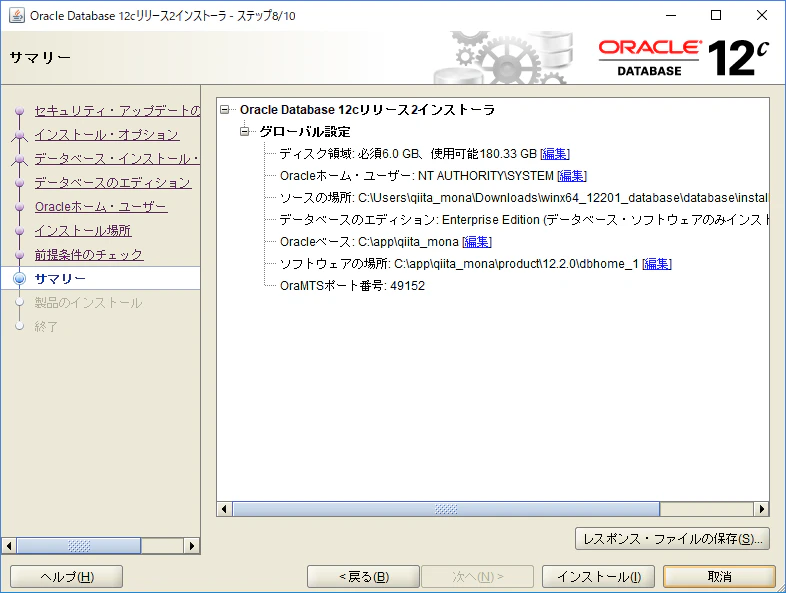The image size is (786, 593).
Task: Open the セキュリティ・アップデート step link
Action: [117, 111]
